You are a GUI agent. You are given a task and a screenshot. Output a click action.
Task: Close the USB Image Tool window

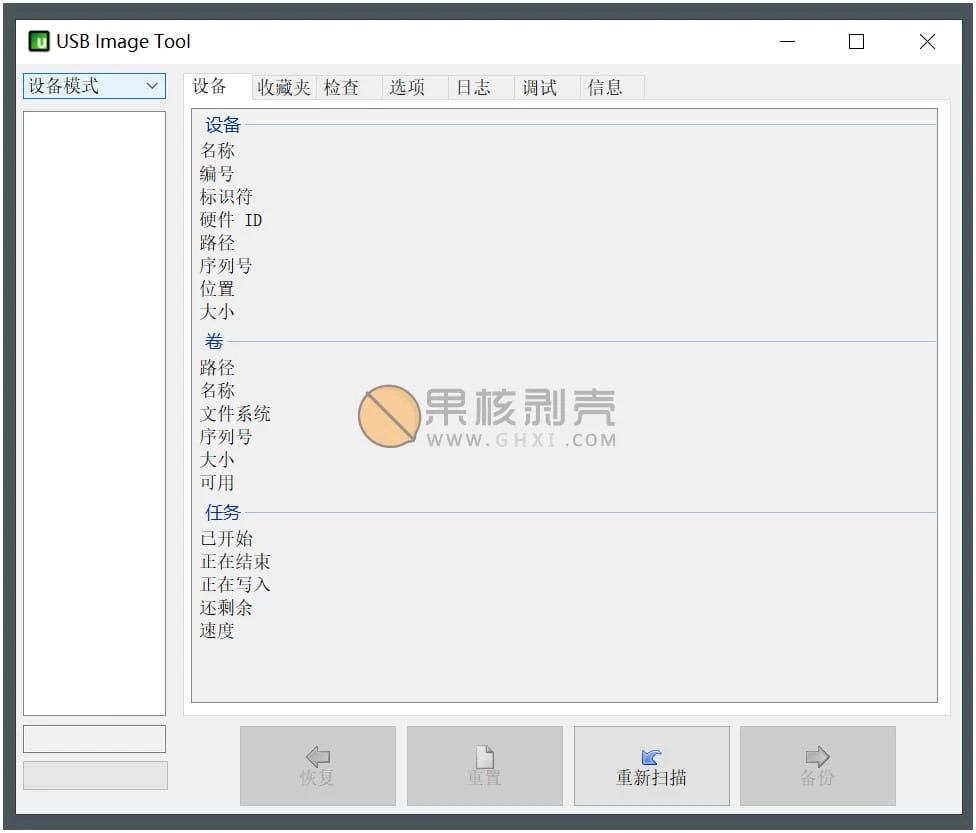click(927, 42)
